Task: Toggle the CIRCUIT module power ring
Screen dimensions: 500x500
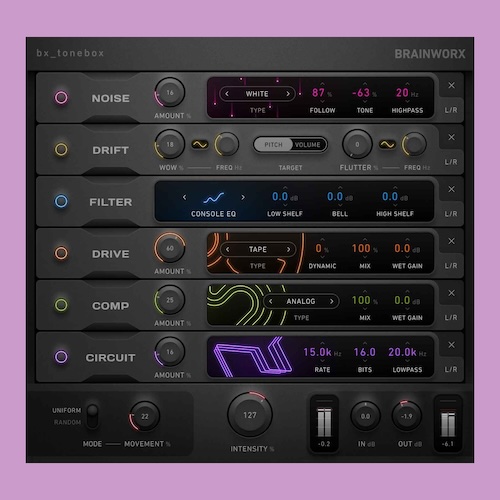Action: click(x=61, y=357)
